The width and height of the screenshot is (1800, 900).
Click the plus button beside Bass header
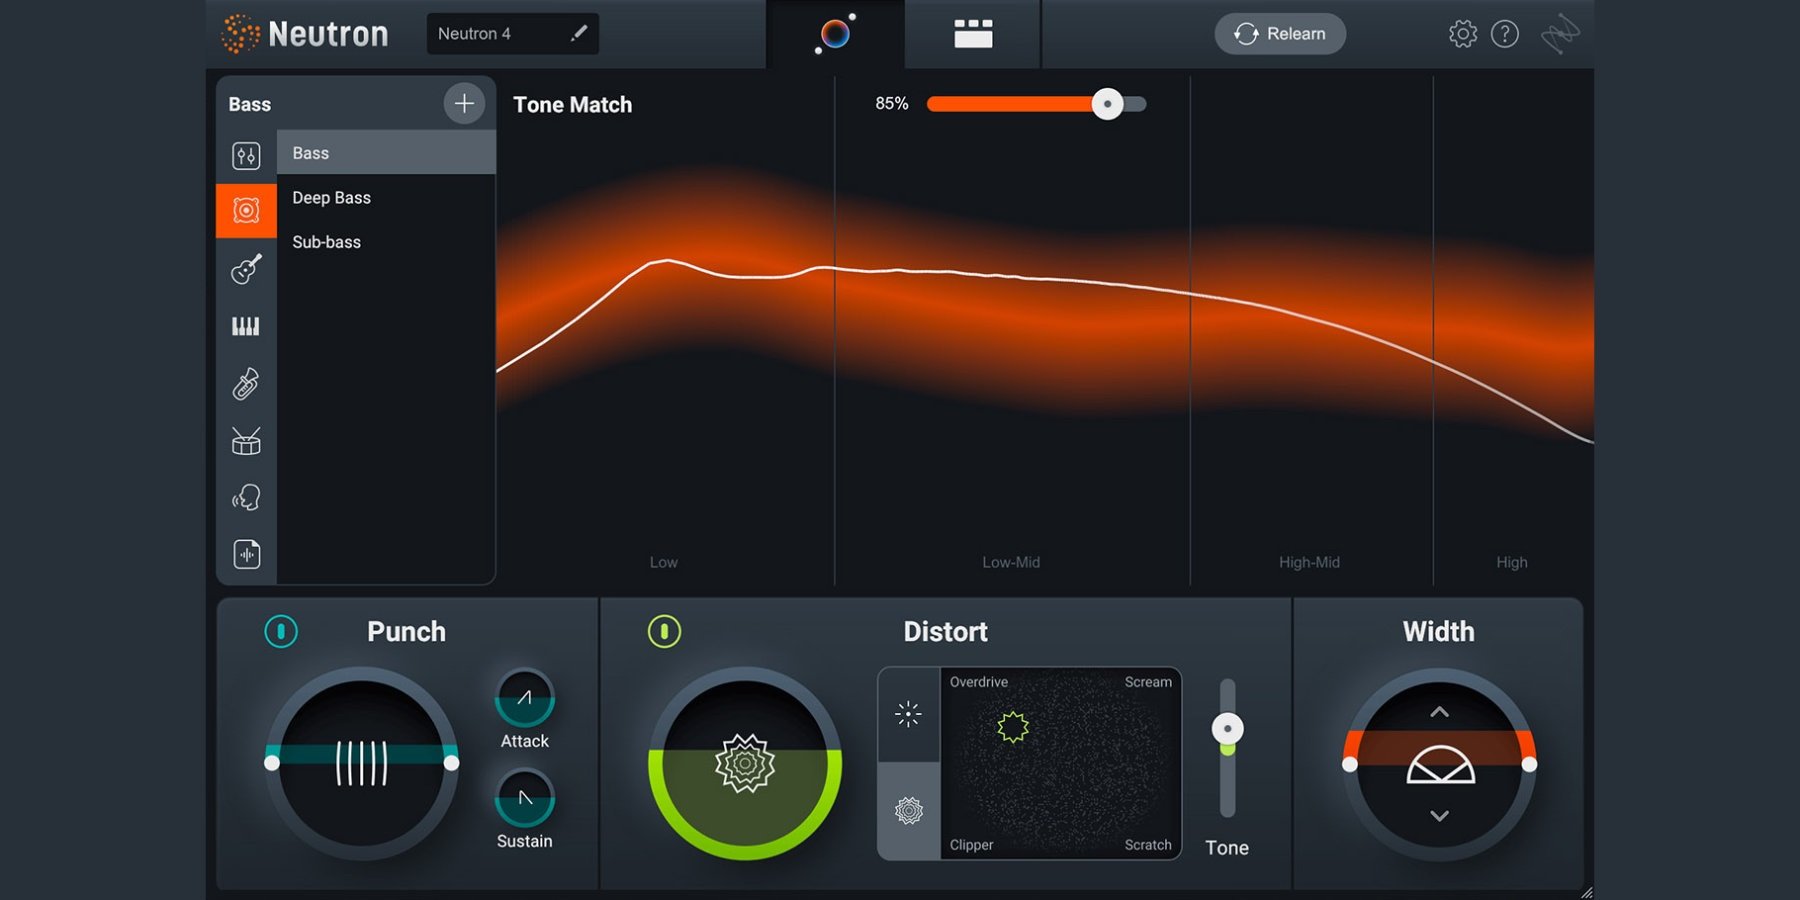click(x=464, y=103)
